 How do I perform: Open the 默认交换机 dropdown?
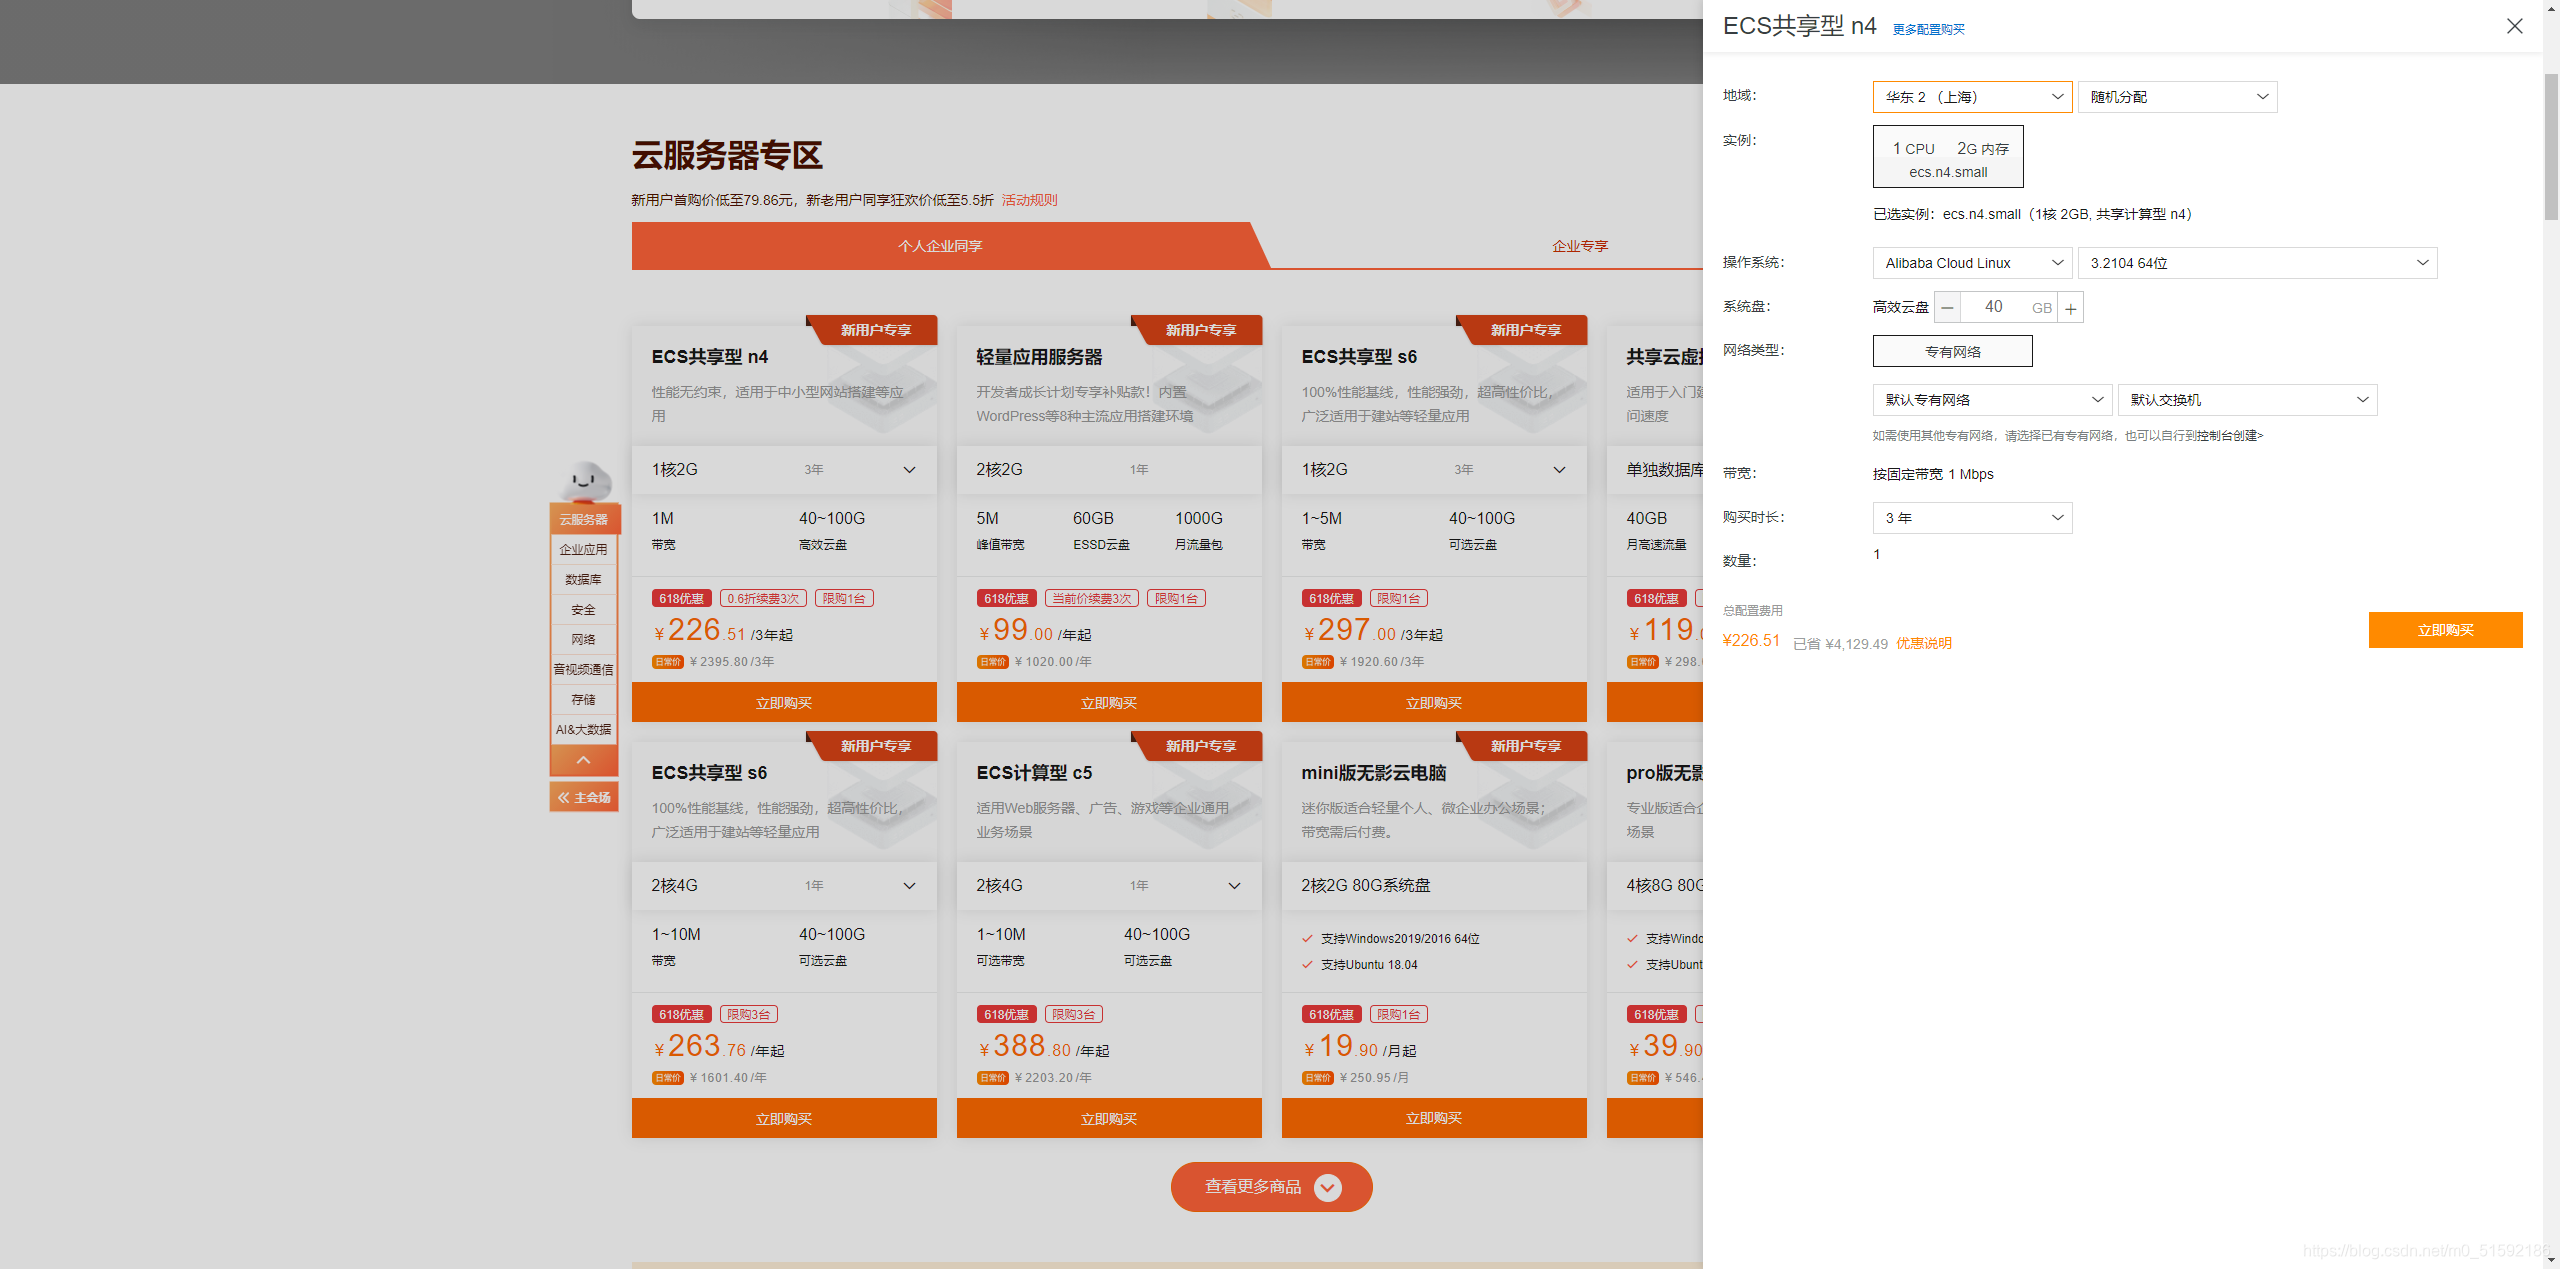tap(2247, 400)
